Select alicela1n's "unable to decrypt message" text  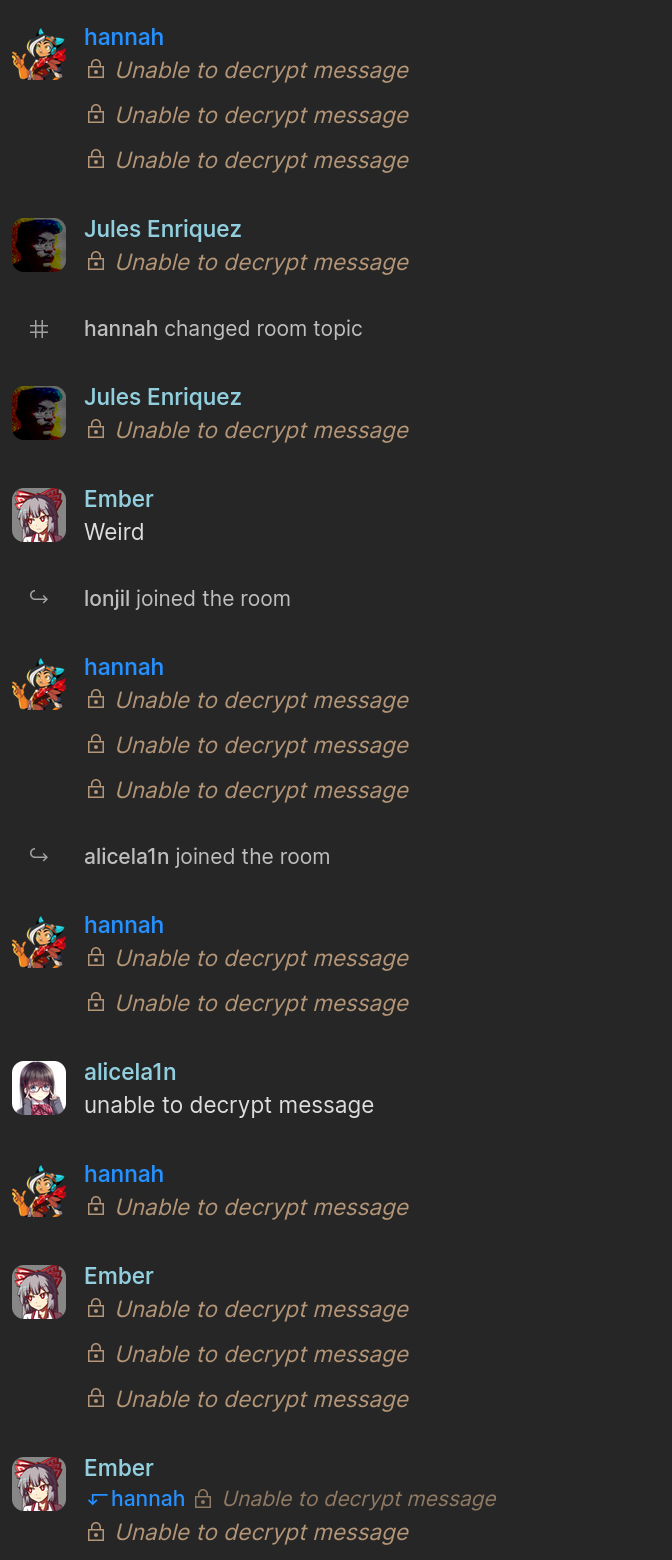(x=229, y=1105)
